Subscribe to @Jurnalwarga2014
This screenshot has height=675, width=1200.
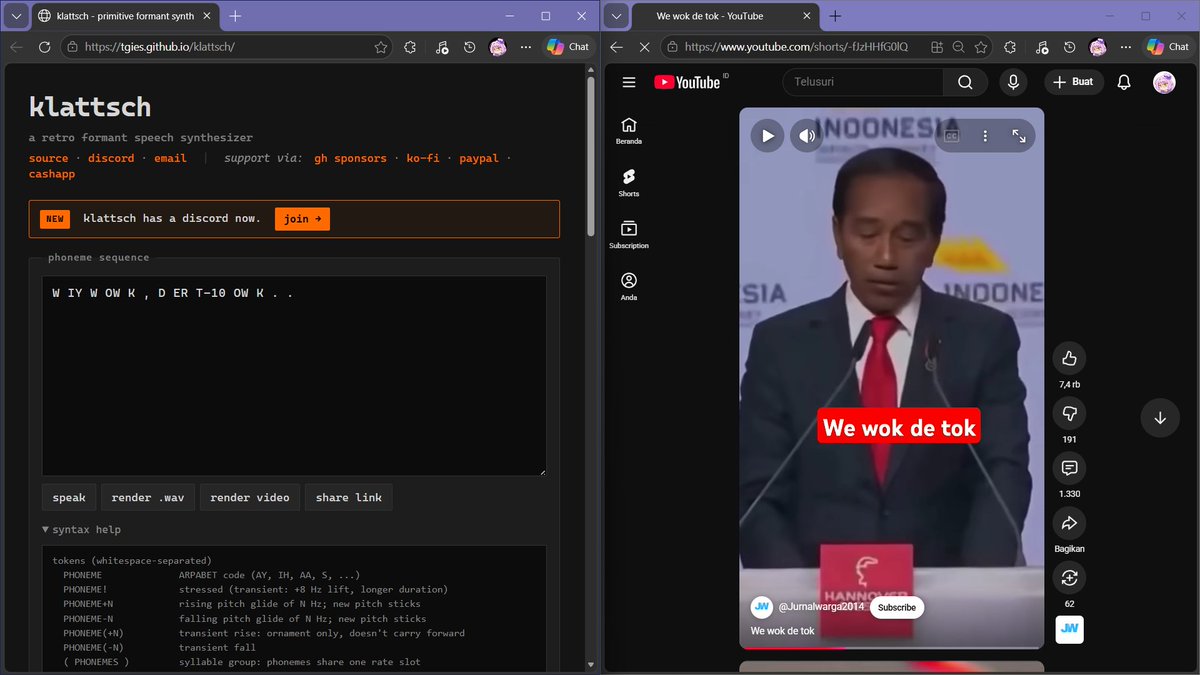click(x=896, y=607)
